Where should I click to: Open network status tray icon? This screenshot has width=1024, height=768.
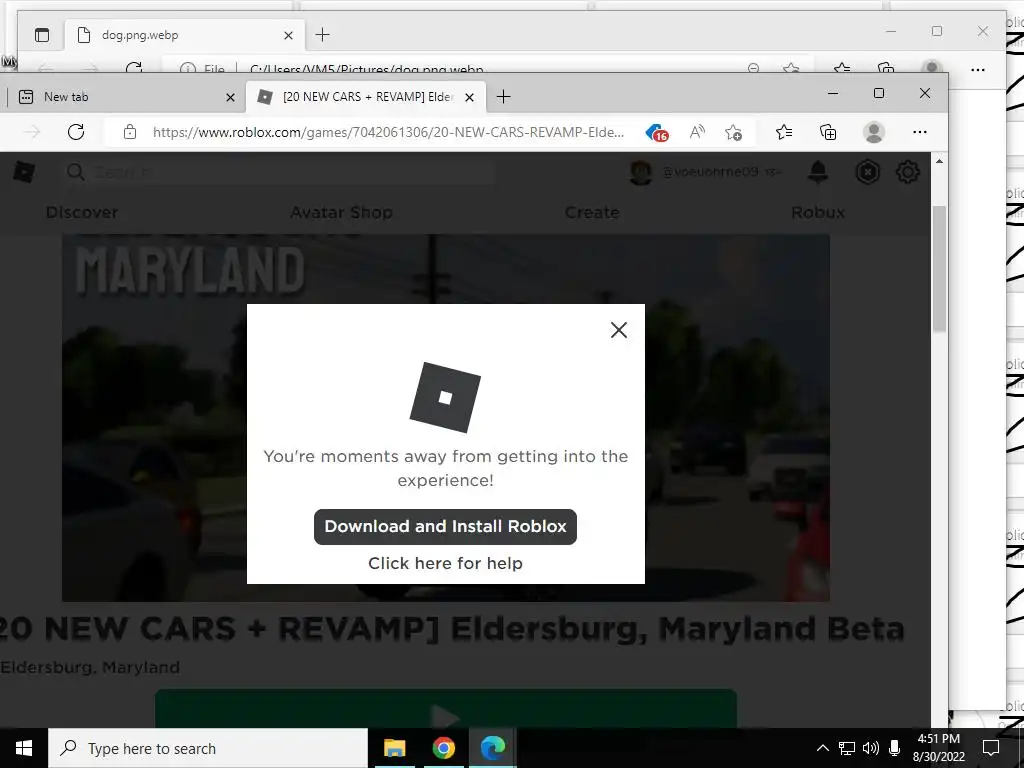[847, 748]
